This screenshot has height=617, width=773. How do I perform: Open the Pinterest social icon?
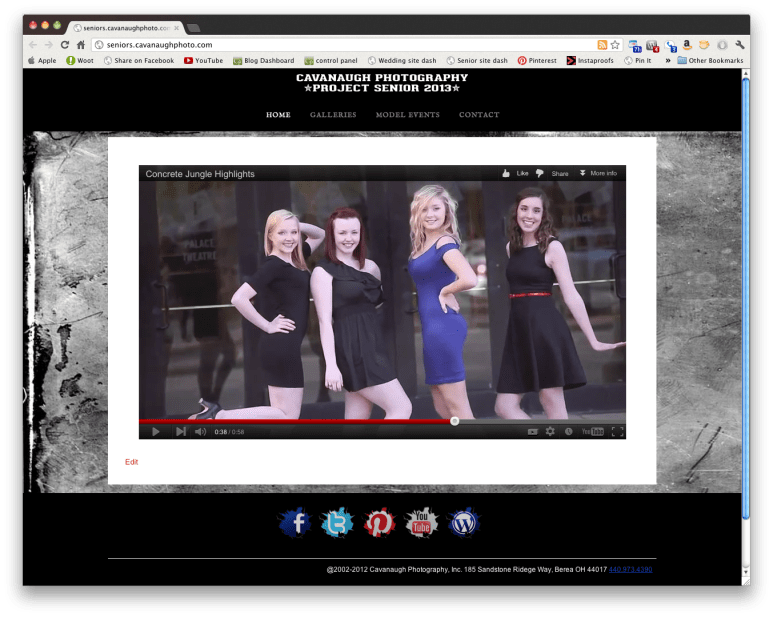[379, 522]
